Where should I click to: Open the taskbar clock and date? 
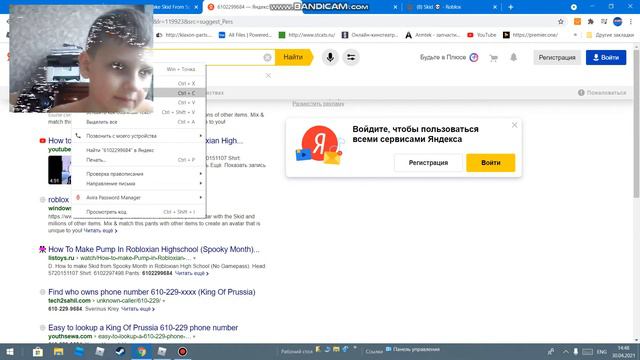pos(623,351)
